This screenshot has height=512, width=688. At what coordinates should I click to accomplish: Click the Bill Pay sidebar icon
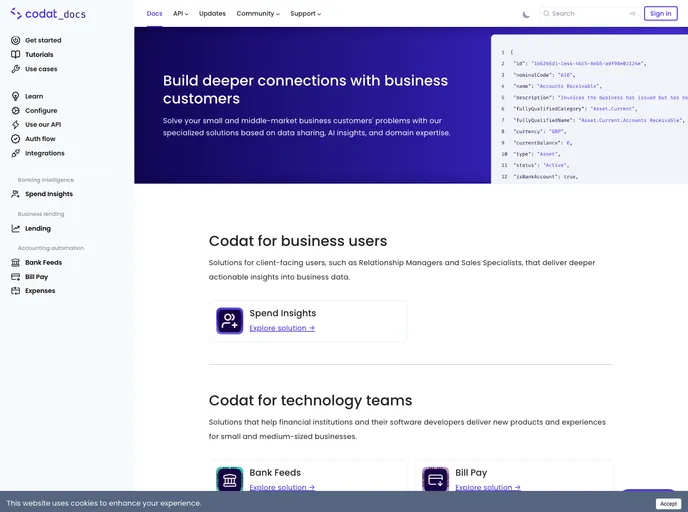click(x=15, y=277)
